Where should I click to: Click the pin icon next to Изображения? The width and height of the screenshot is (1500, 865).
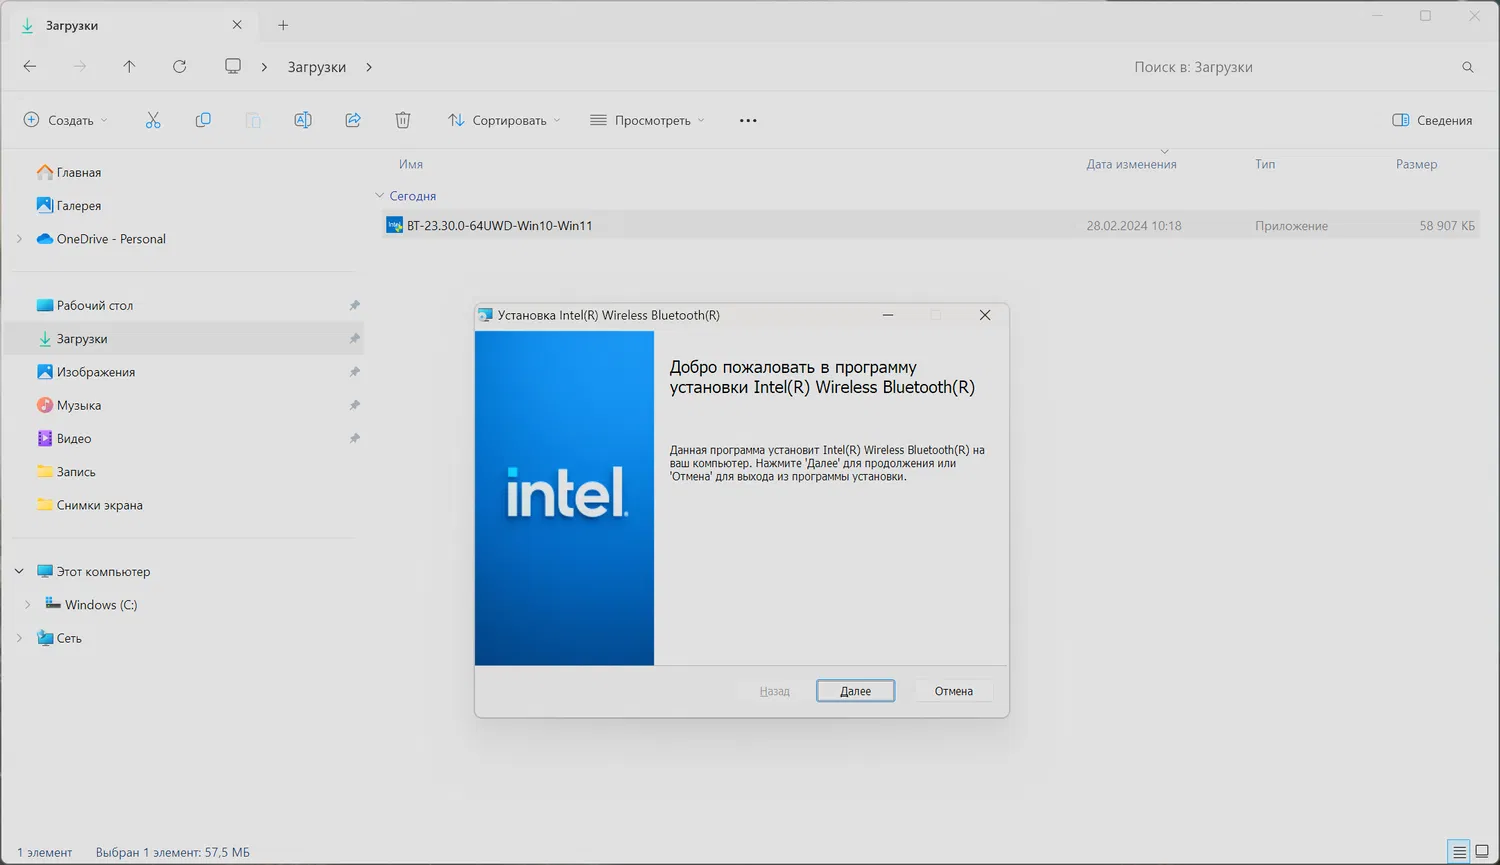(354, 372)
